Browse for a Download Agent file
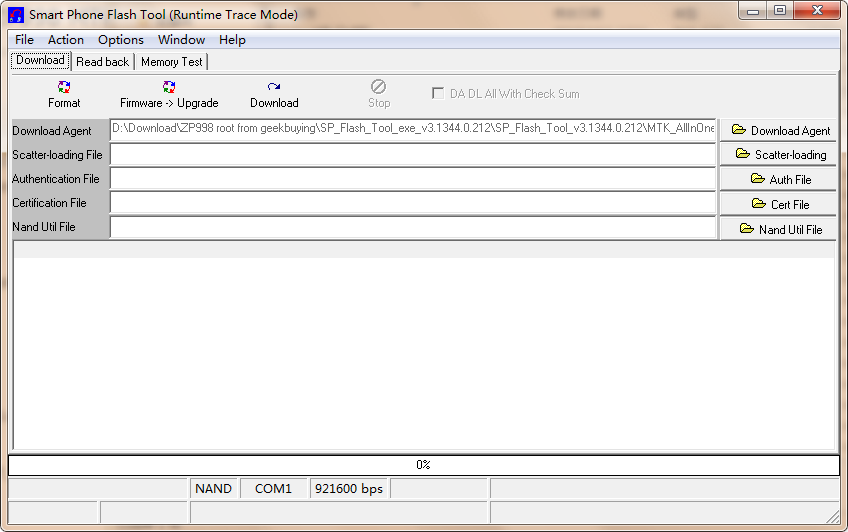This screenshot has width=848, height=532. 778,131
